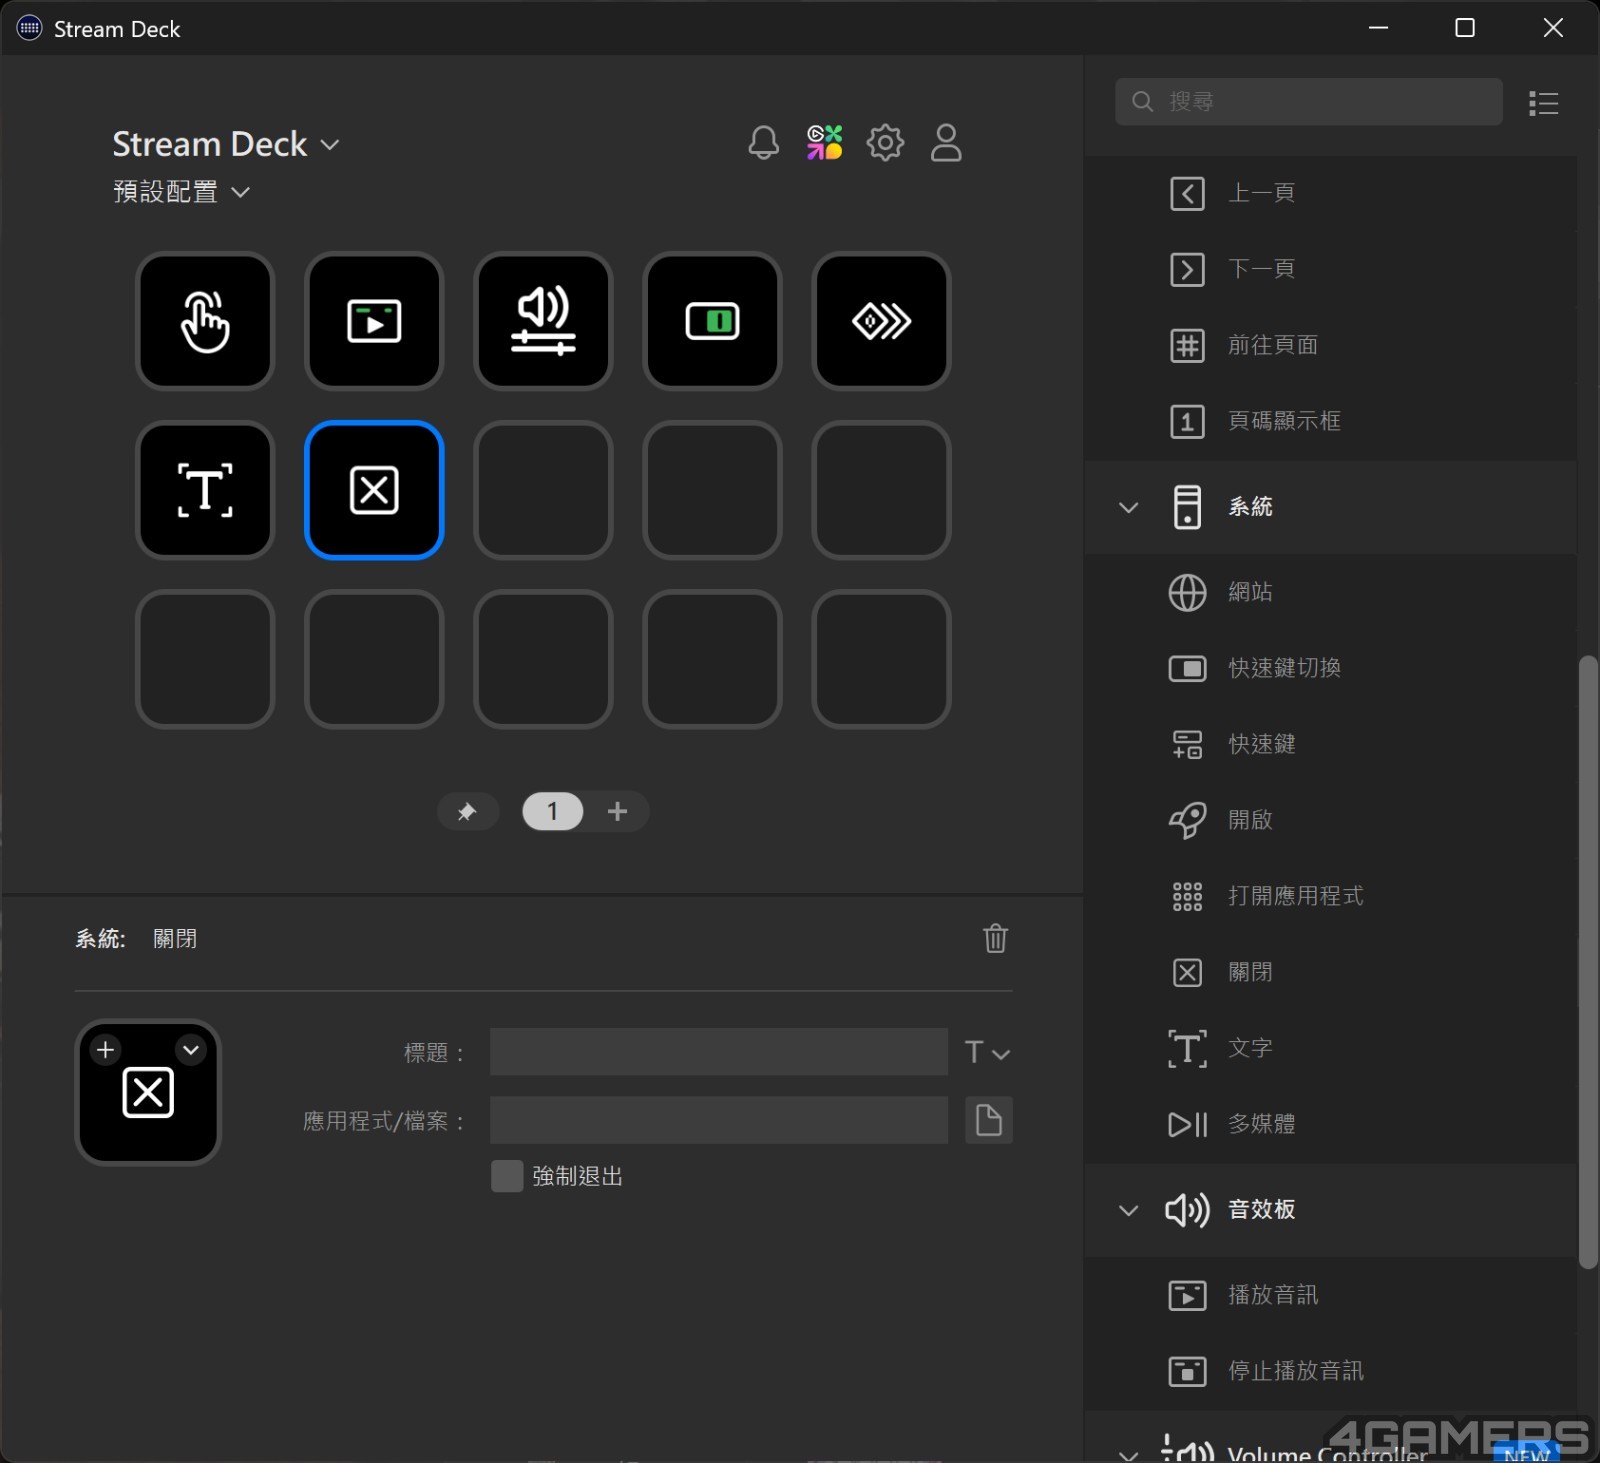The image size is (1600, 1463).
Task: Open the Stream Deck device dropdown
Action: pos(226,144)
